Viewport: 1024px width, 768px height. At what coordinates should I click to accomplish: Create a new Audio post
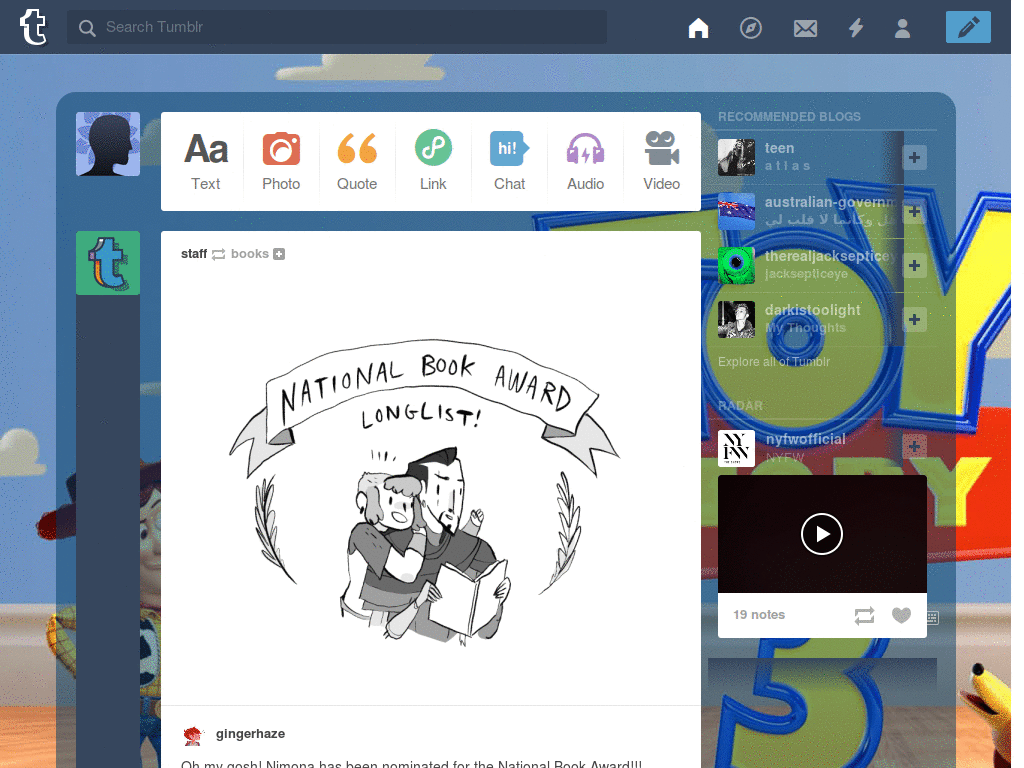[x=585, y=161]
